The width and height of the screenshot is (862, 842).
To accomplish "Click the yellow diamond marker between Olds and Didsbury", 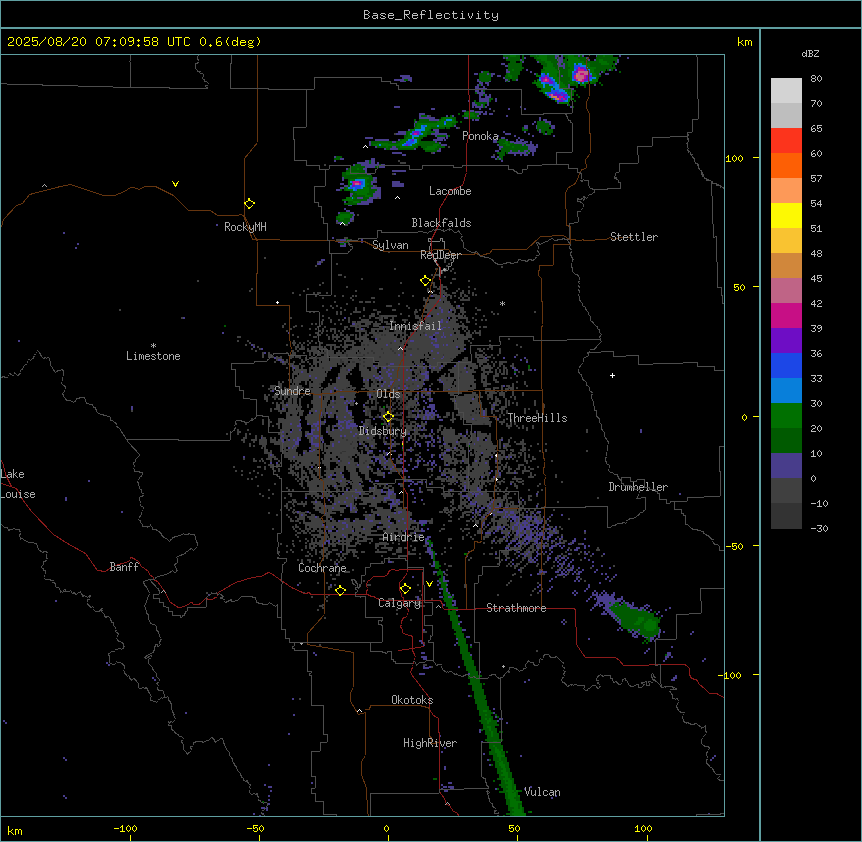I will [389, 417].
